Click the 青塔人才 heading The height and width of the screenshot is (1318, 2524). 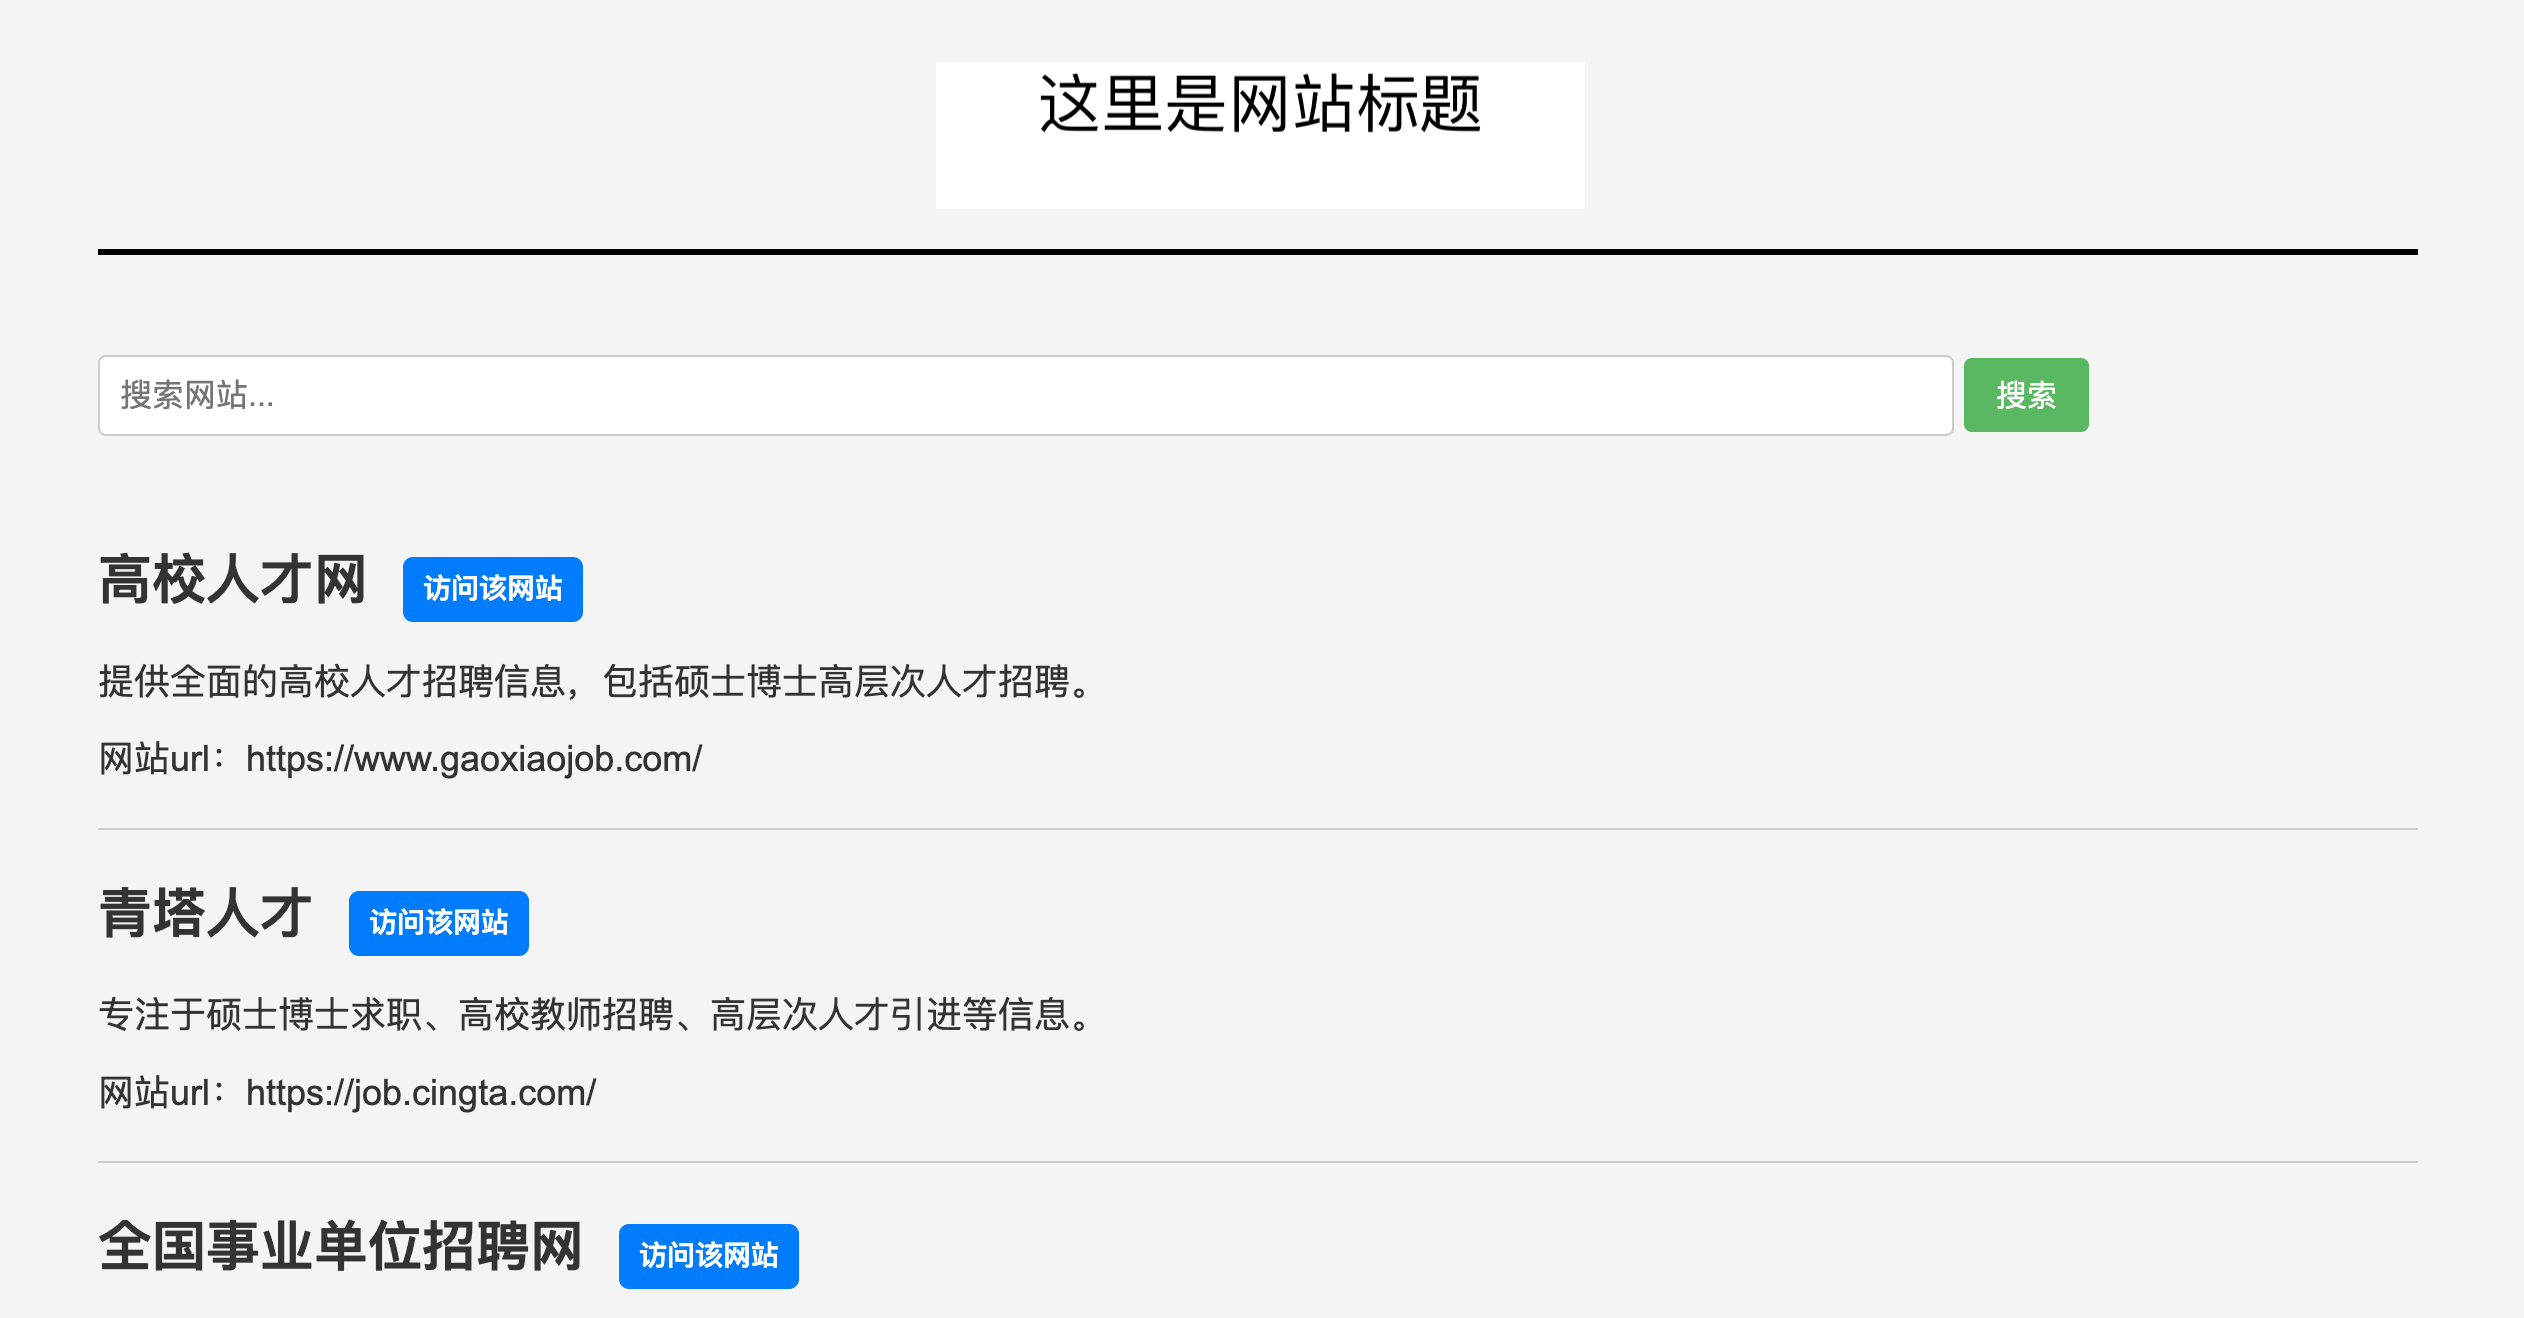click(205, 914)
